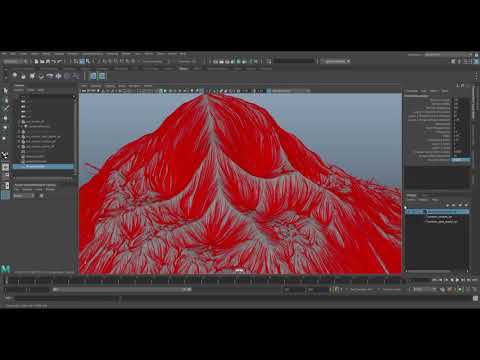Create a polygon sphere from the shelf
This screenshot has width=480, height=360.
pos(15,76)
